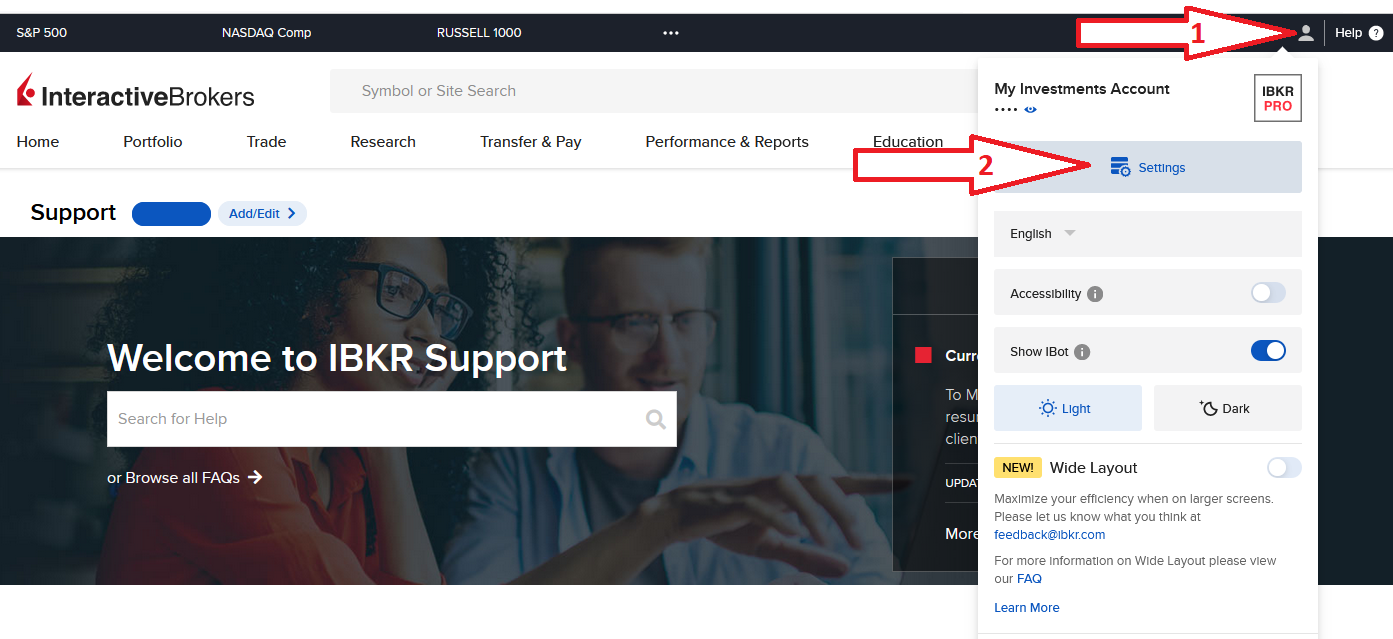Screen dimensions: 1393x639
Task: Open the Transfer & Pay menu
Action: [x=531, y=142]
